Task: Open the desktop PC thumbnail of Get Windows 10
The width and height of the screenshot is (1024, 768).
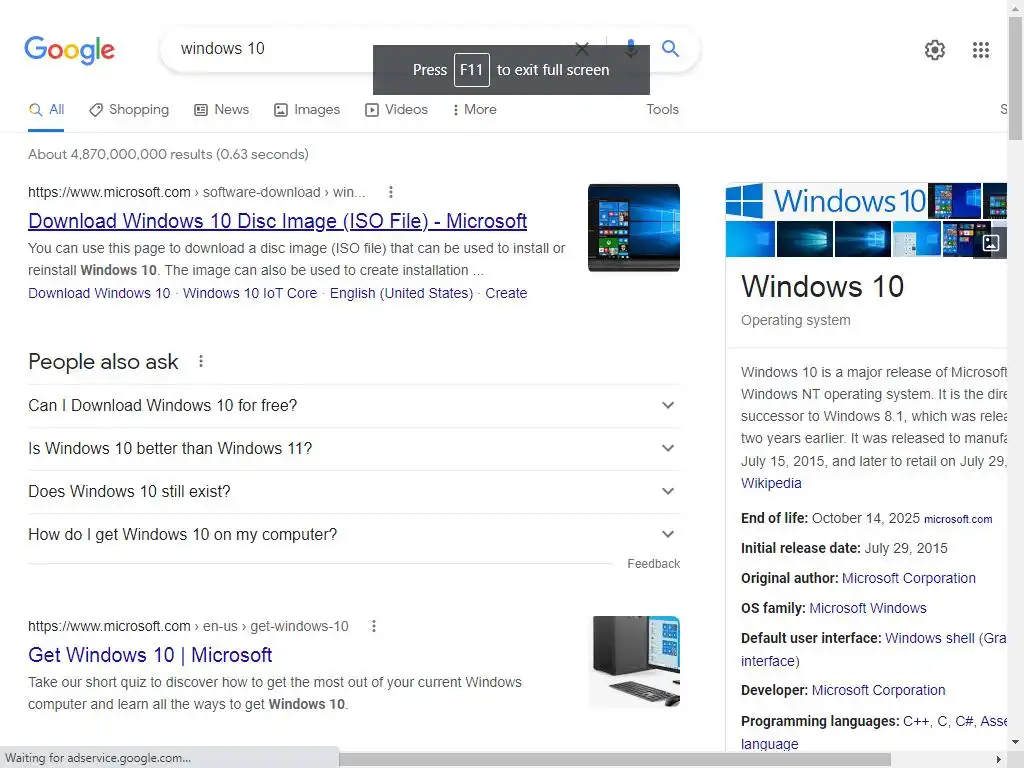Action: pos(633,661)
